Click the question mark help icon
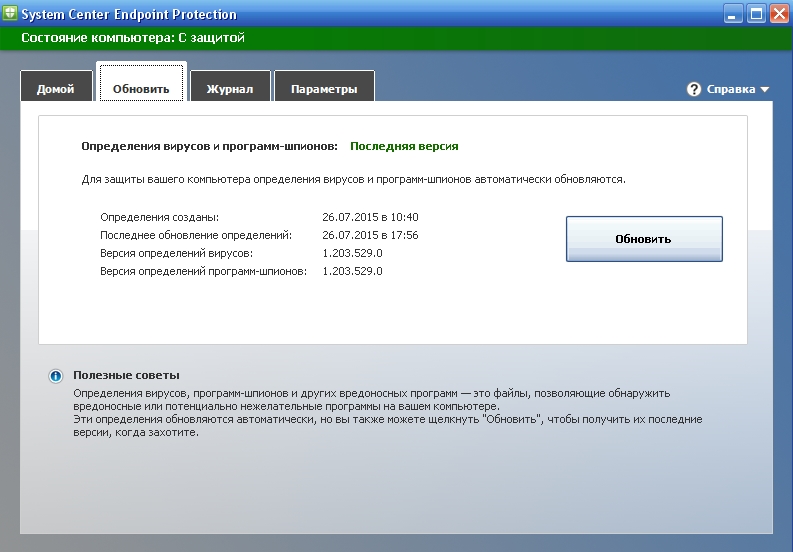 (694, 89)
